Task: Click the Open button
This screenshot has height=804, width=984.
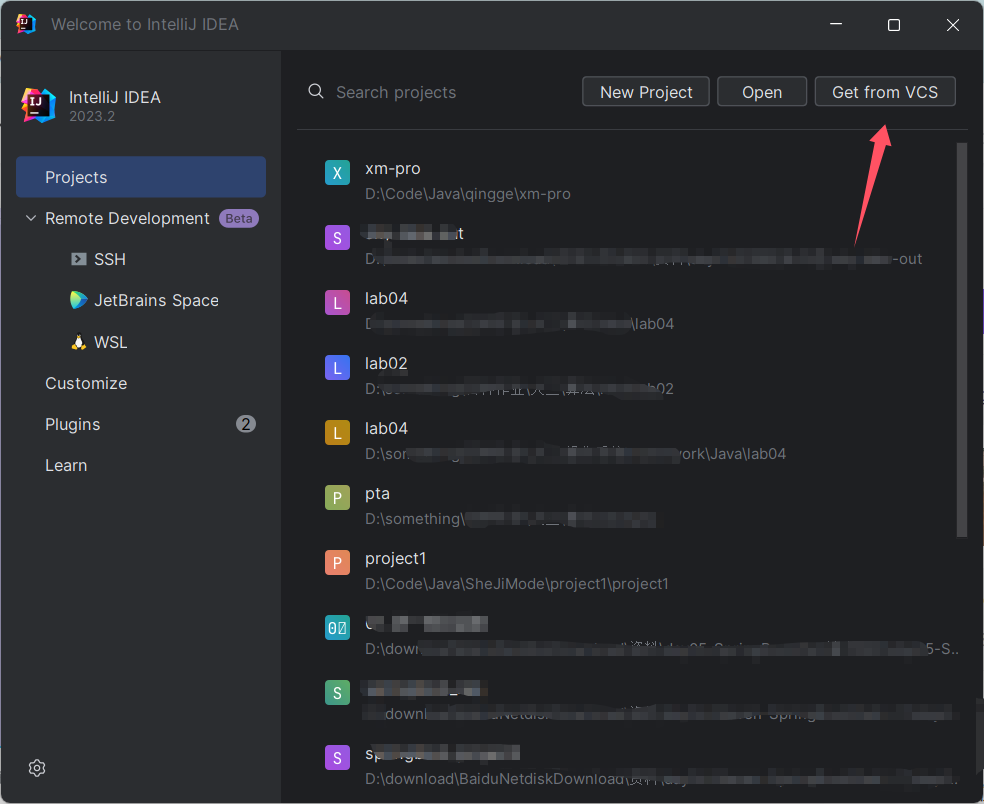Action: (x=762, y=92)
